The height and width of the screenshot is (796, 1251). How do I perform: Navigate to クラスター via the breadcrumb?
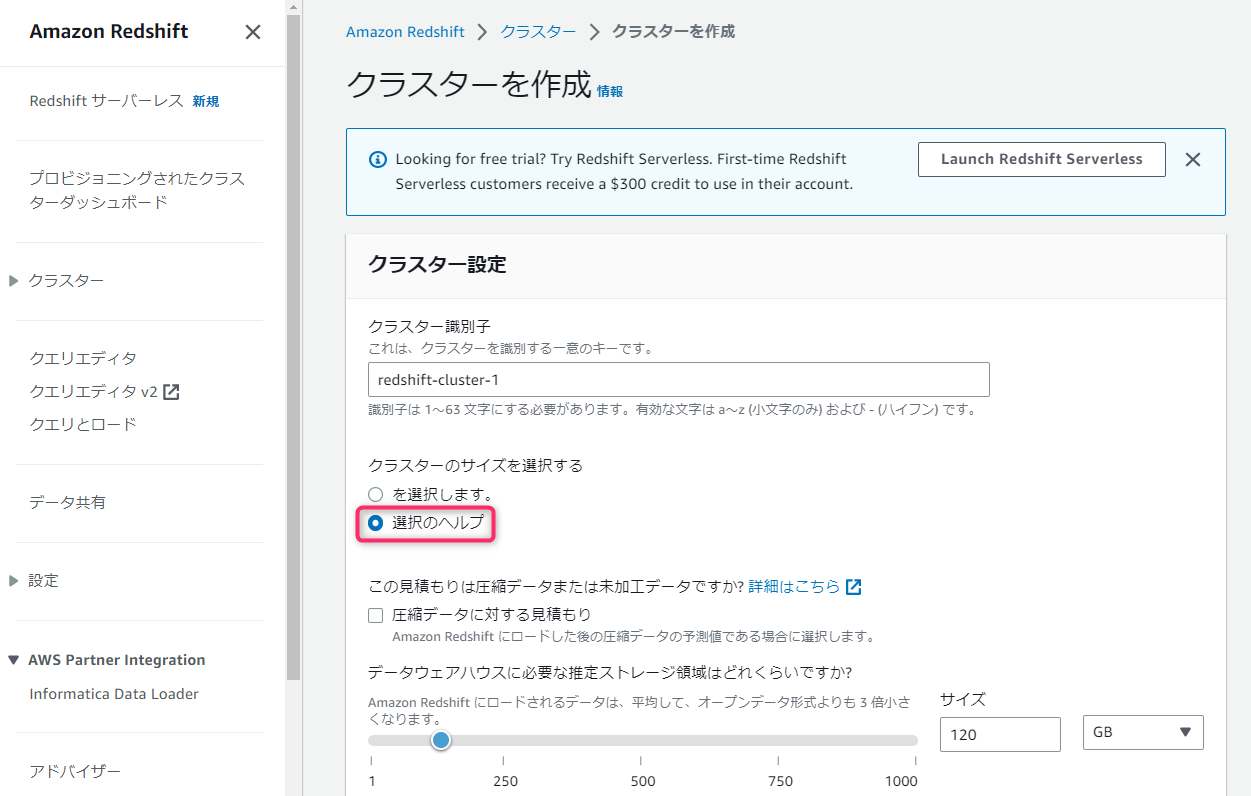(538, 31)
